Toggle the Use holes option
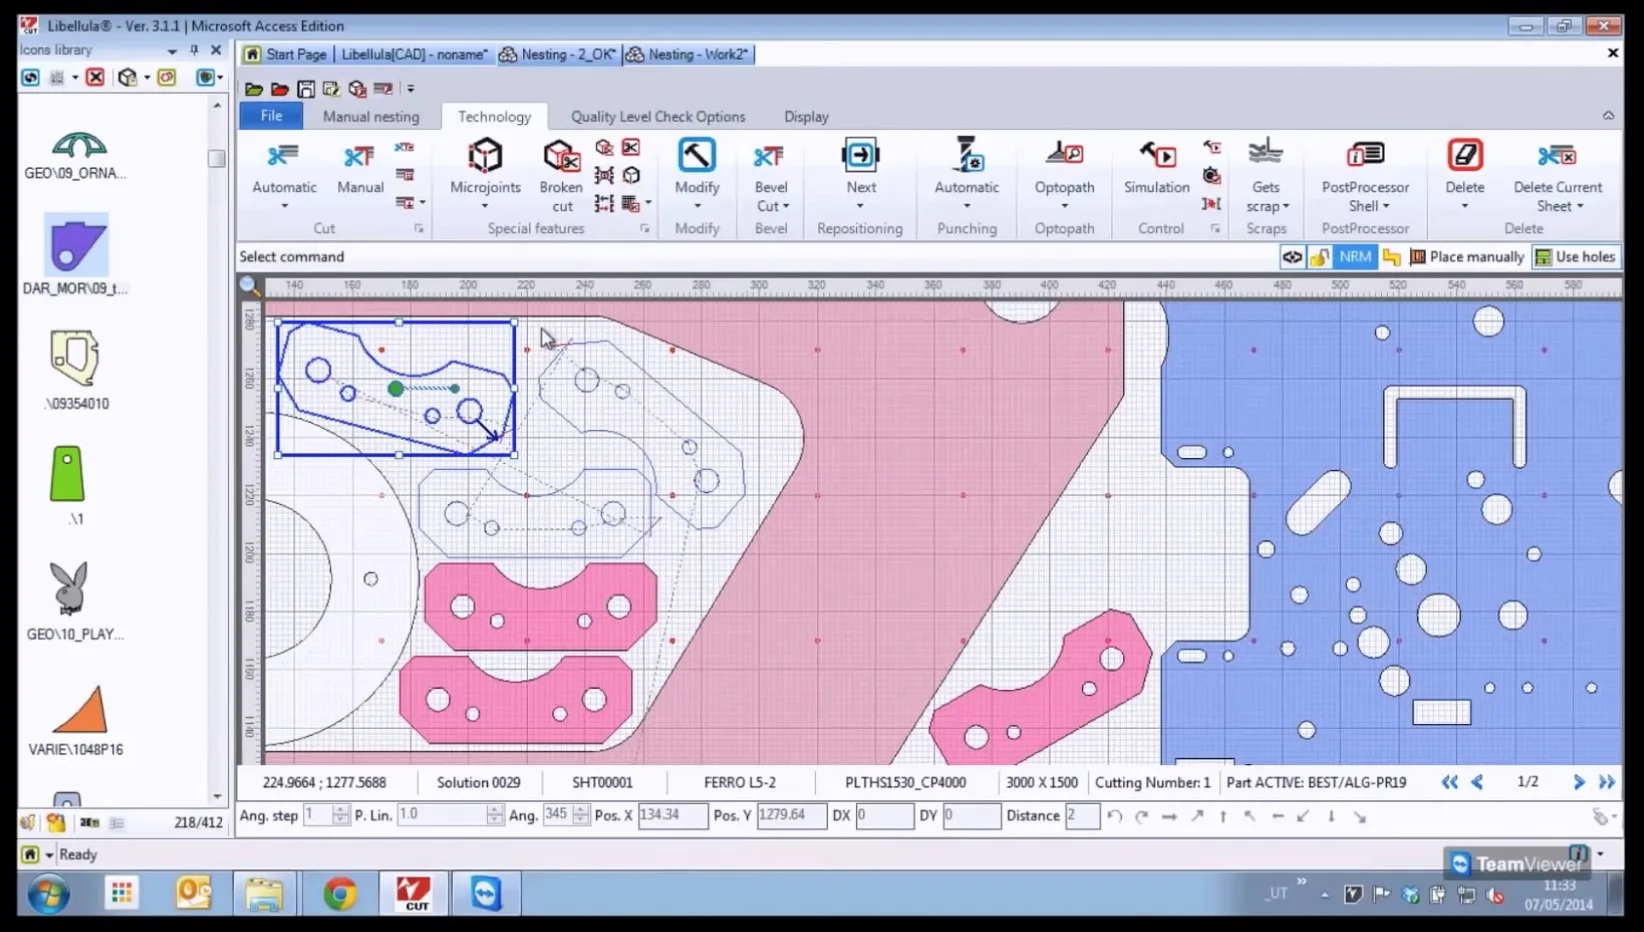This screenshot has height=932, width=1644. pyautogui.click(x=1576, y=257)
